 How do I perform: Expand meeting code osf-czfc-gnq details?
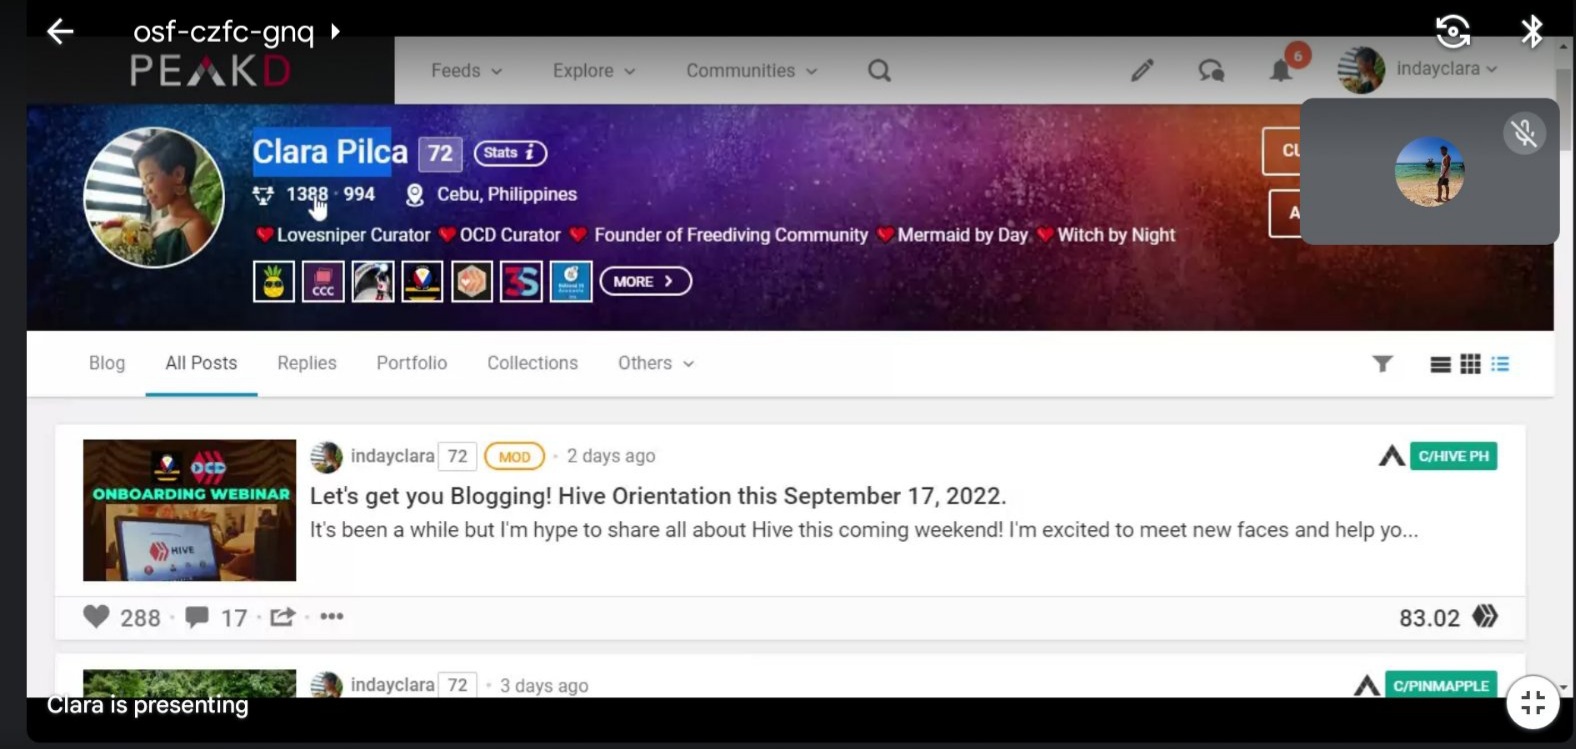click(x=237, y=32)
